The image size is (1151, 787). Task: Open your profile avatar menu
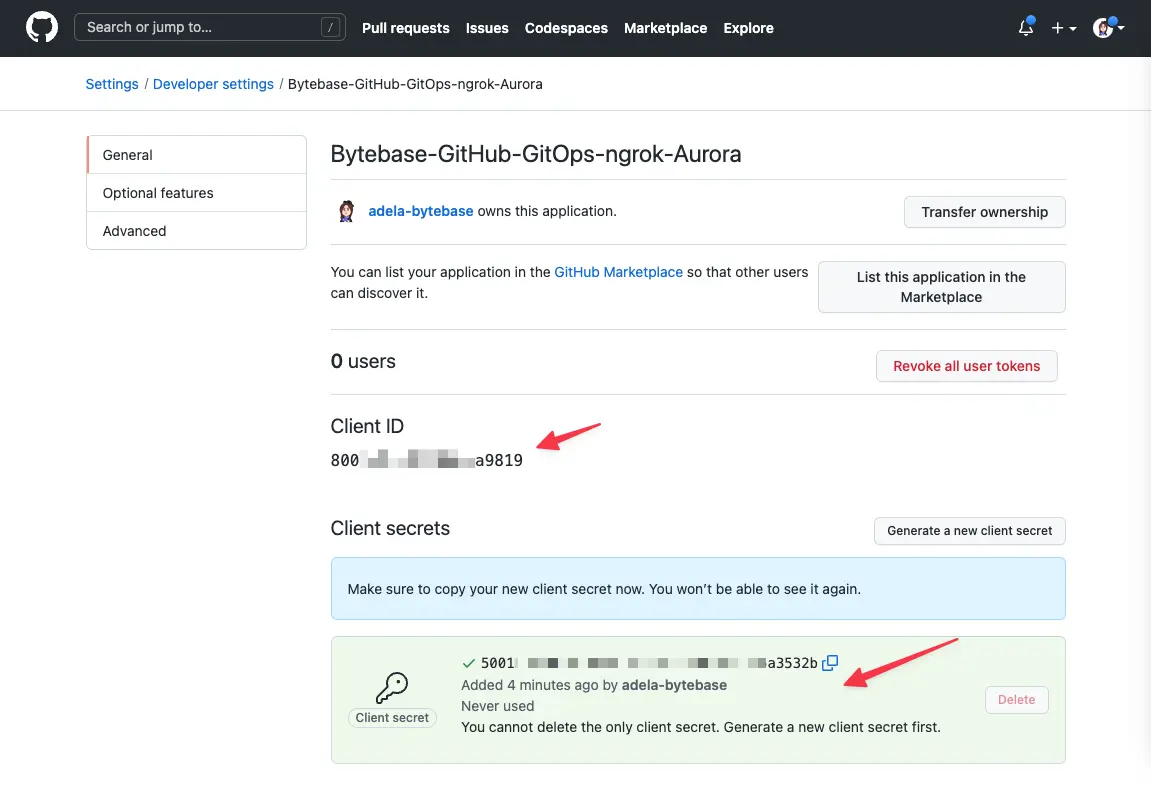1103,28
